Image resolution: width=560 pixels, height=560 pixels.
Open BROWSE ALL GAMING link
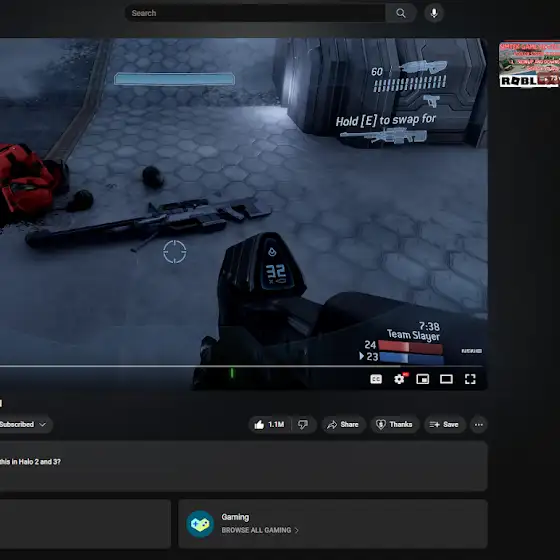pos(260,530)
